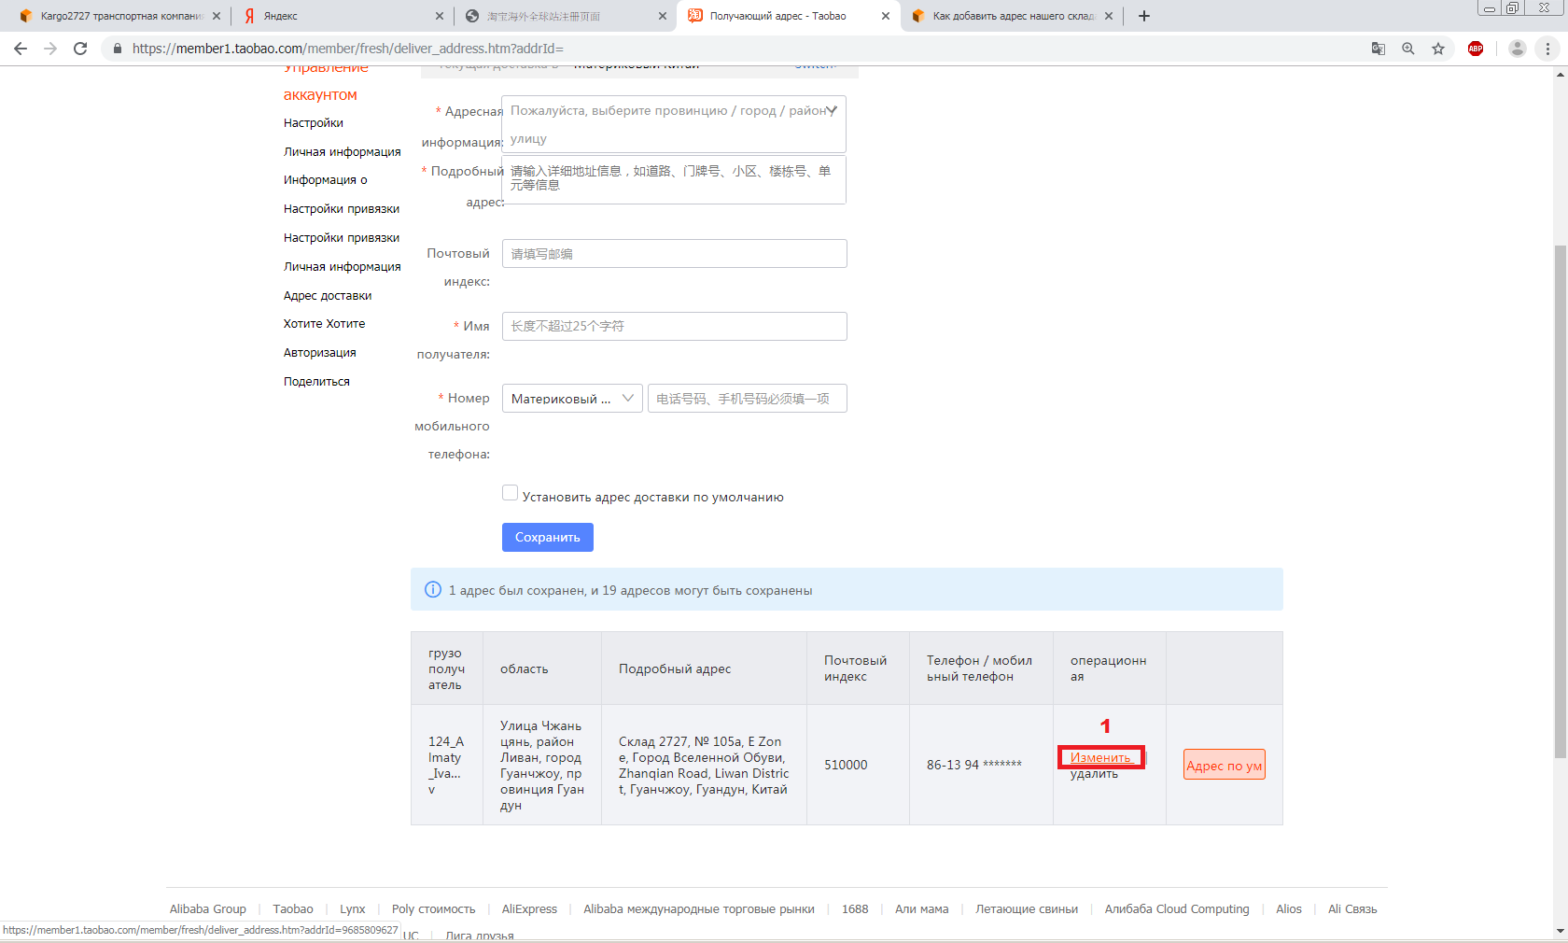Open the Google Translate icon in address bar
The image size is (1568, 943).
pos(1378,48)
